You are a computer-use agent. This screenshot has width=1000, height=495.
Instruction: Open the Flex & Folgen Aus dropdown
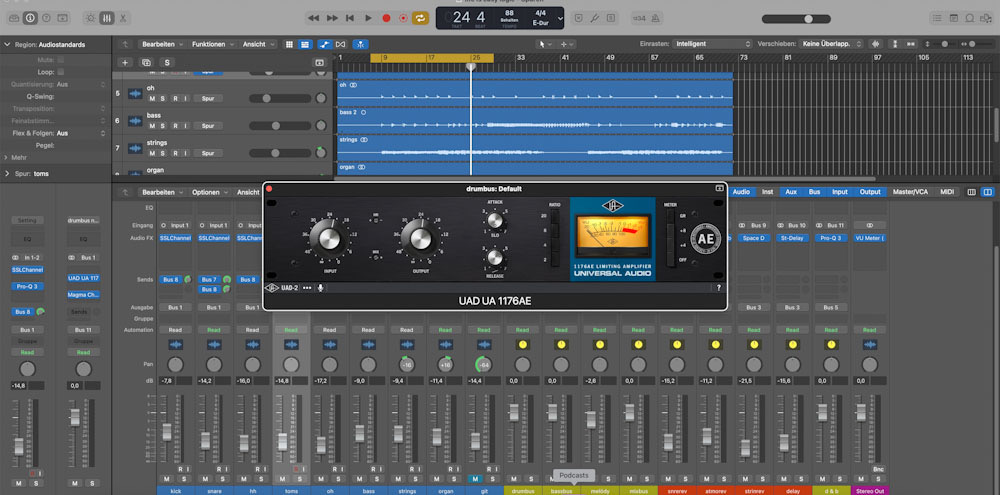80,133
